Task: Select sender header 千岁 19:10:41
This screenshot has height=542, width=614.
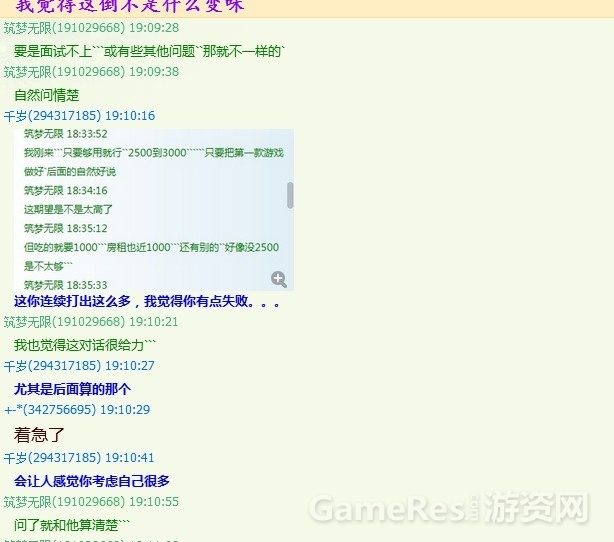Action: coord(79,457)
